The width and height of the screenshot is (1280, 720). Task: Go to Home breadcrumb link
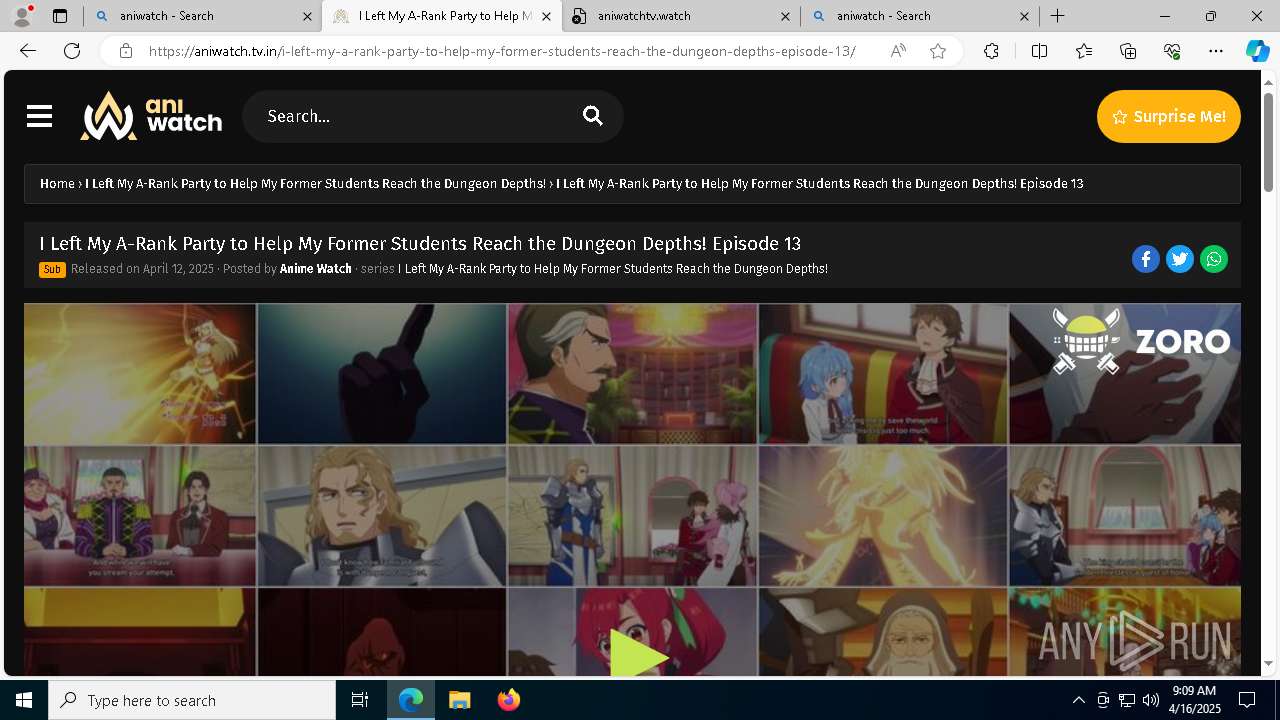[x=57, y=183]
